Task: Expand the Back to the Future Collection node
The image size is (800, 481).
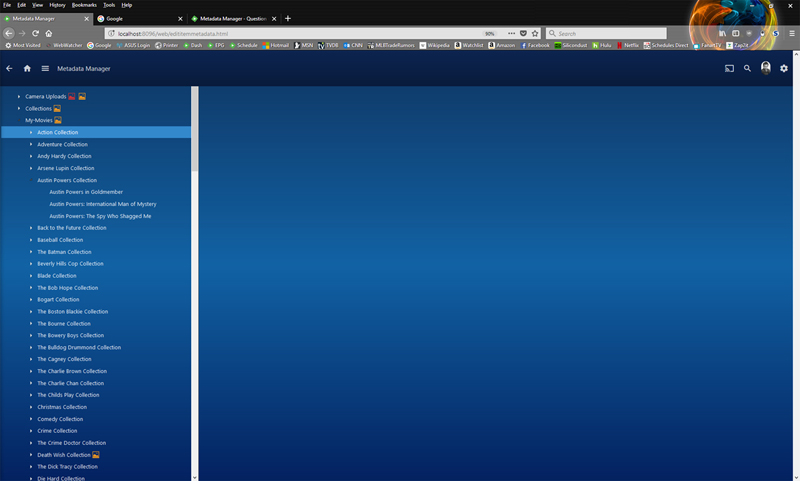Action: coord(31,228)
